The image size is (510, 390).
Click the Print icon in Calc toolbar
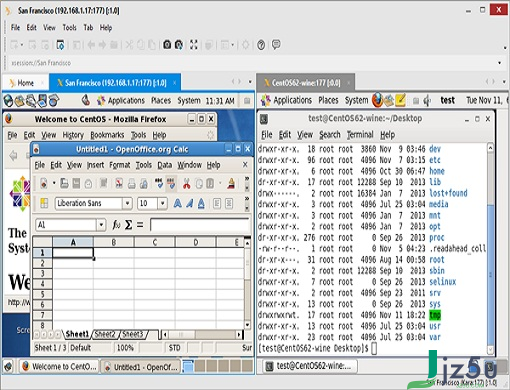(132, 183)
